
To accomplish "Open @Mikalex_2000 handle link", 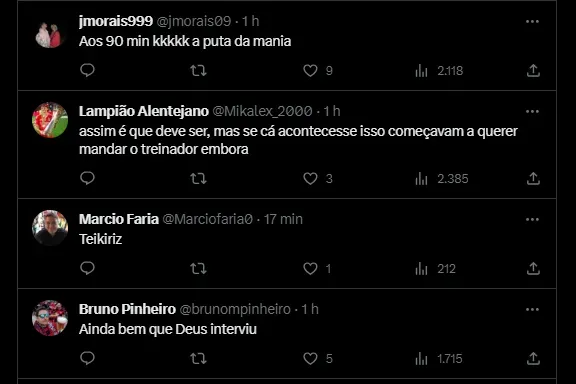I will coord(262,111).
